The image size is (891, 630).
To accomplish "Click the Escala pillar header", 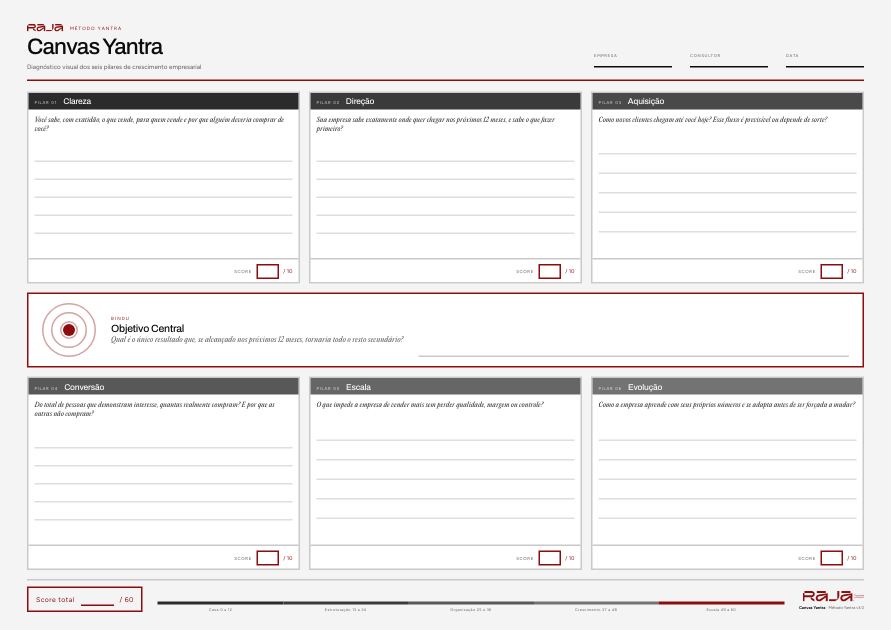I will coord(446,387).
